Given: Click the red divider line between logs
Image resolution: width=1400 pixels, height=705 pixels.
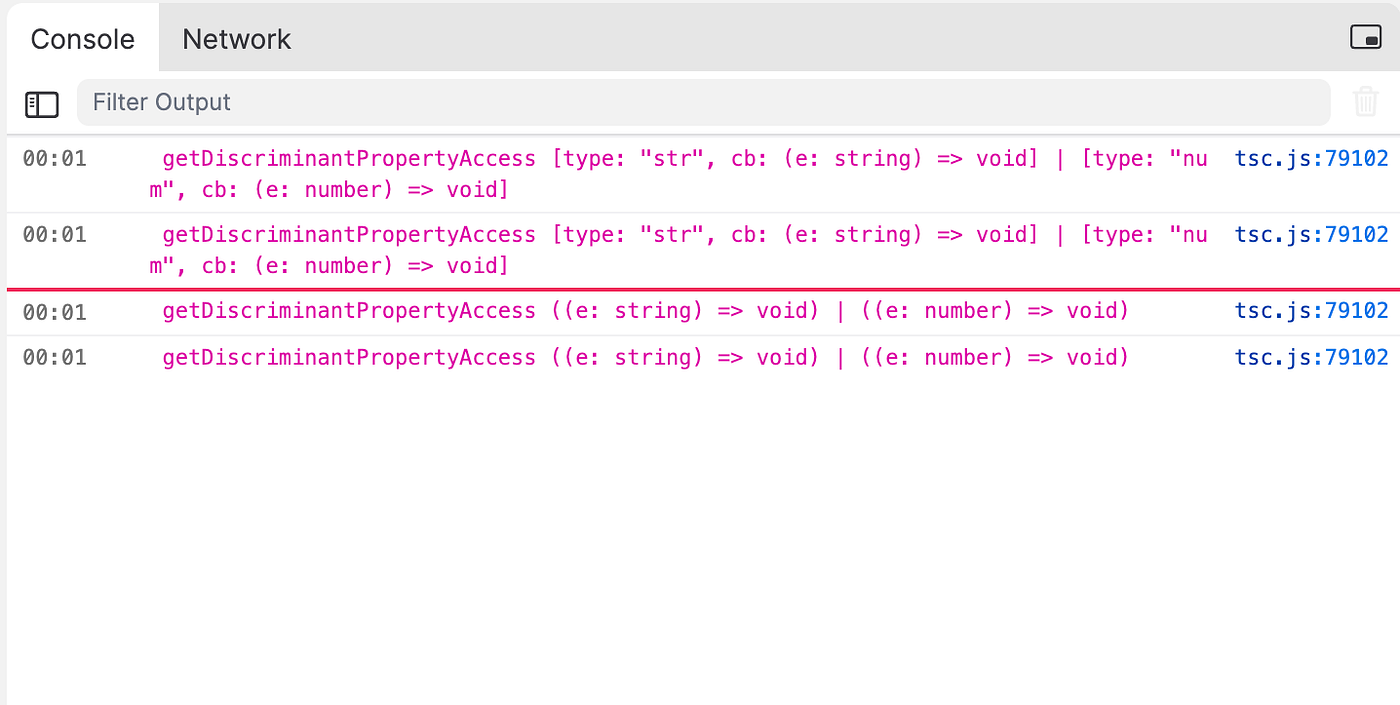Looking at the screenshot, I should pos(700,289).
